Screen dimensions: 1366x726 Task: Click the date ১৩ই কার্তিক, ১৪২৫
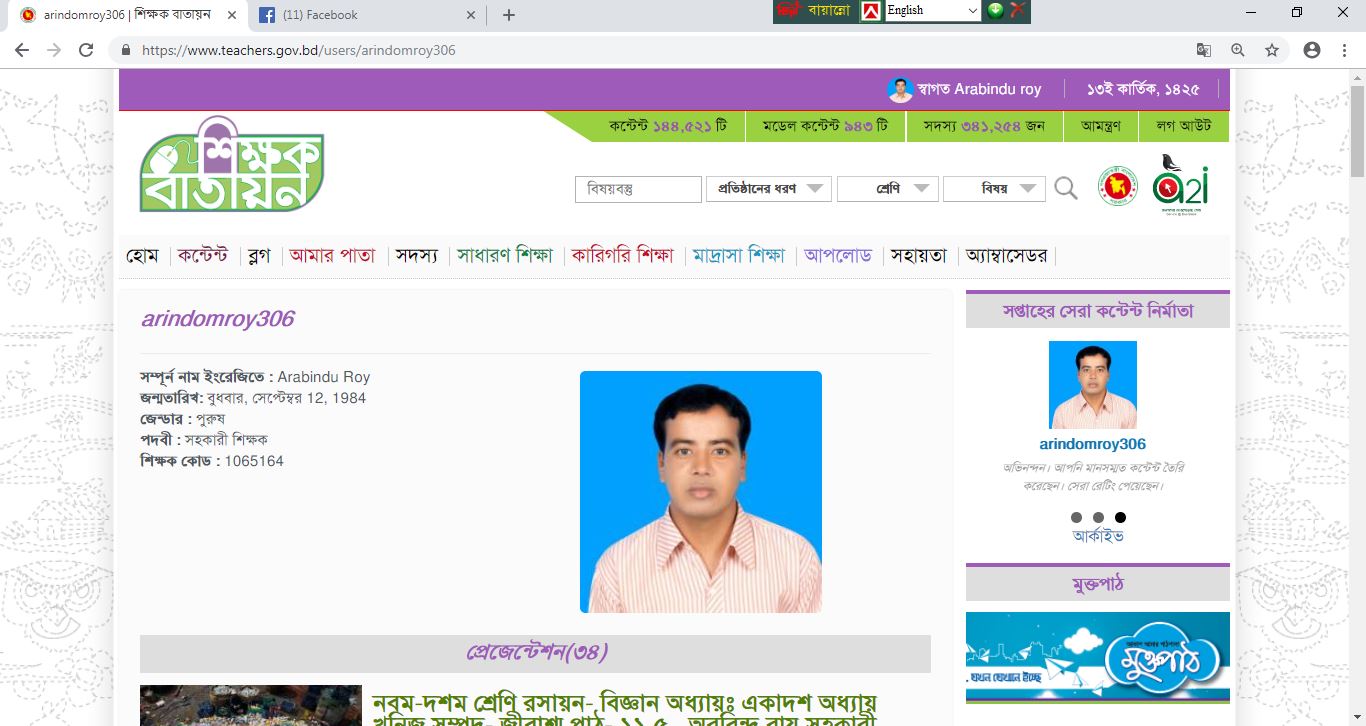[1143, 89]
